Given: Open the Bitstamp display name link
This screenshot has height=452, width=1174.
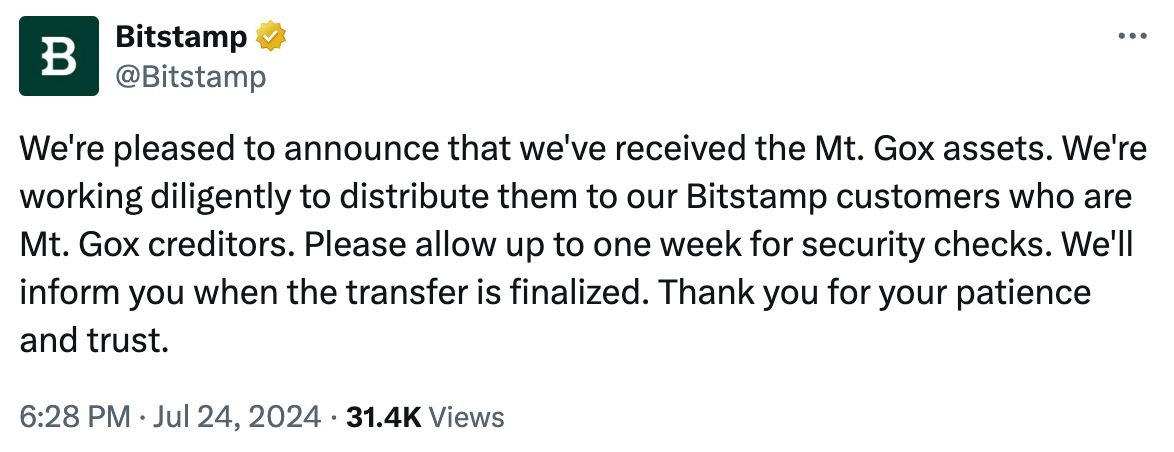Looking at the screenshot, I should (x=182, y=38).
